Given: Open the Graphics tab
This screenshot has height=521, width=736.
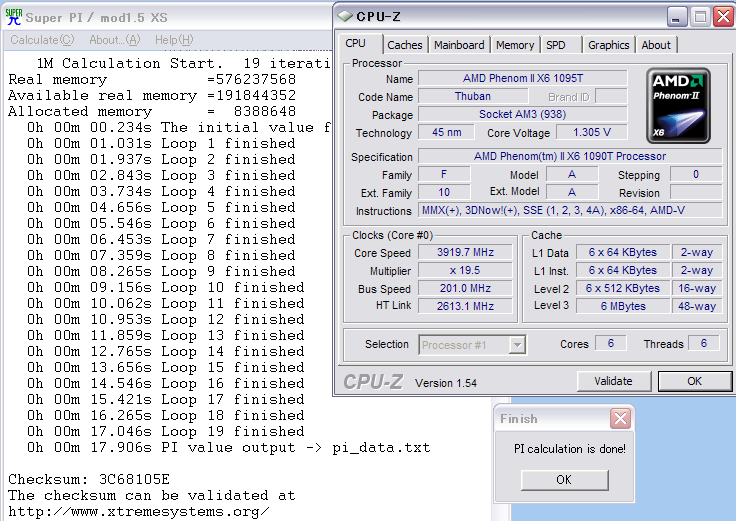Looking at the screenshot, I should point(608,45).
